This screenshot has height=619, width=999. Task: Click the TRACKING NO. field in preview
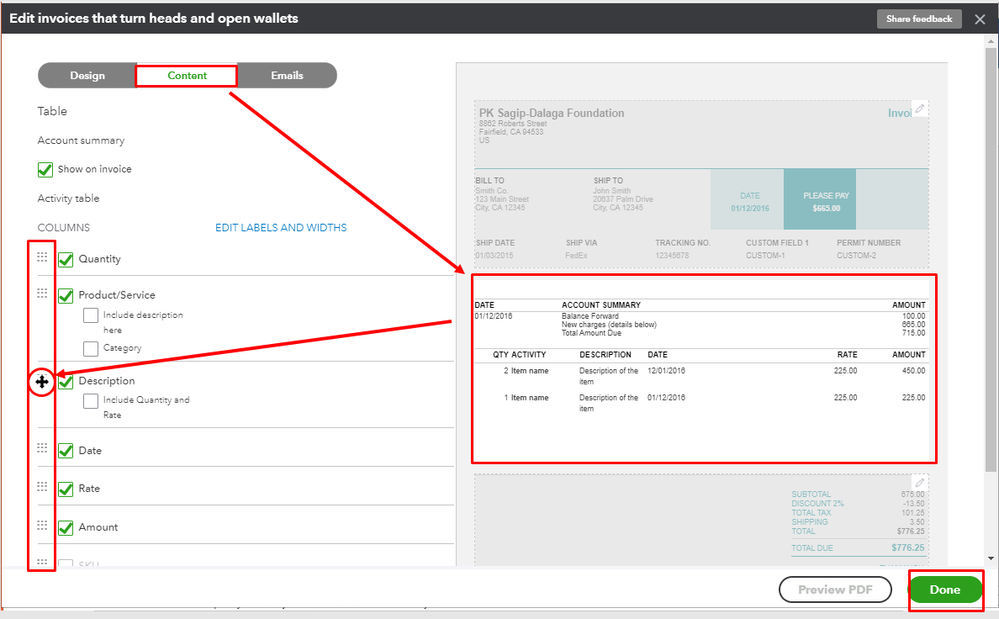[682, 249]
